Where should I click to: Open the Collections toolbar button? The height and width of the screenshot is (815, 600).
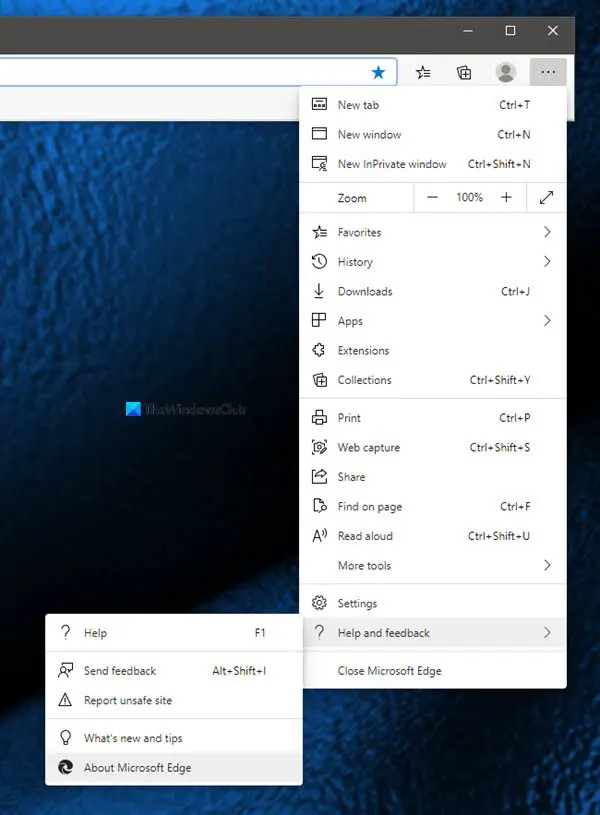pos(464,72)
